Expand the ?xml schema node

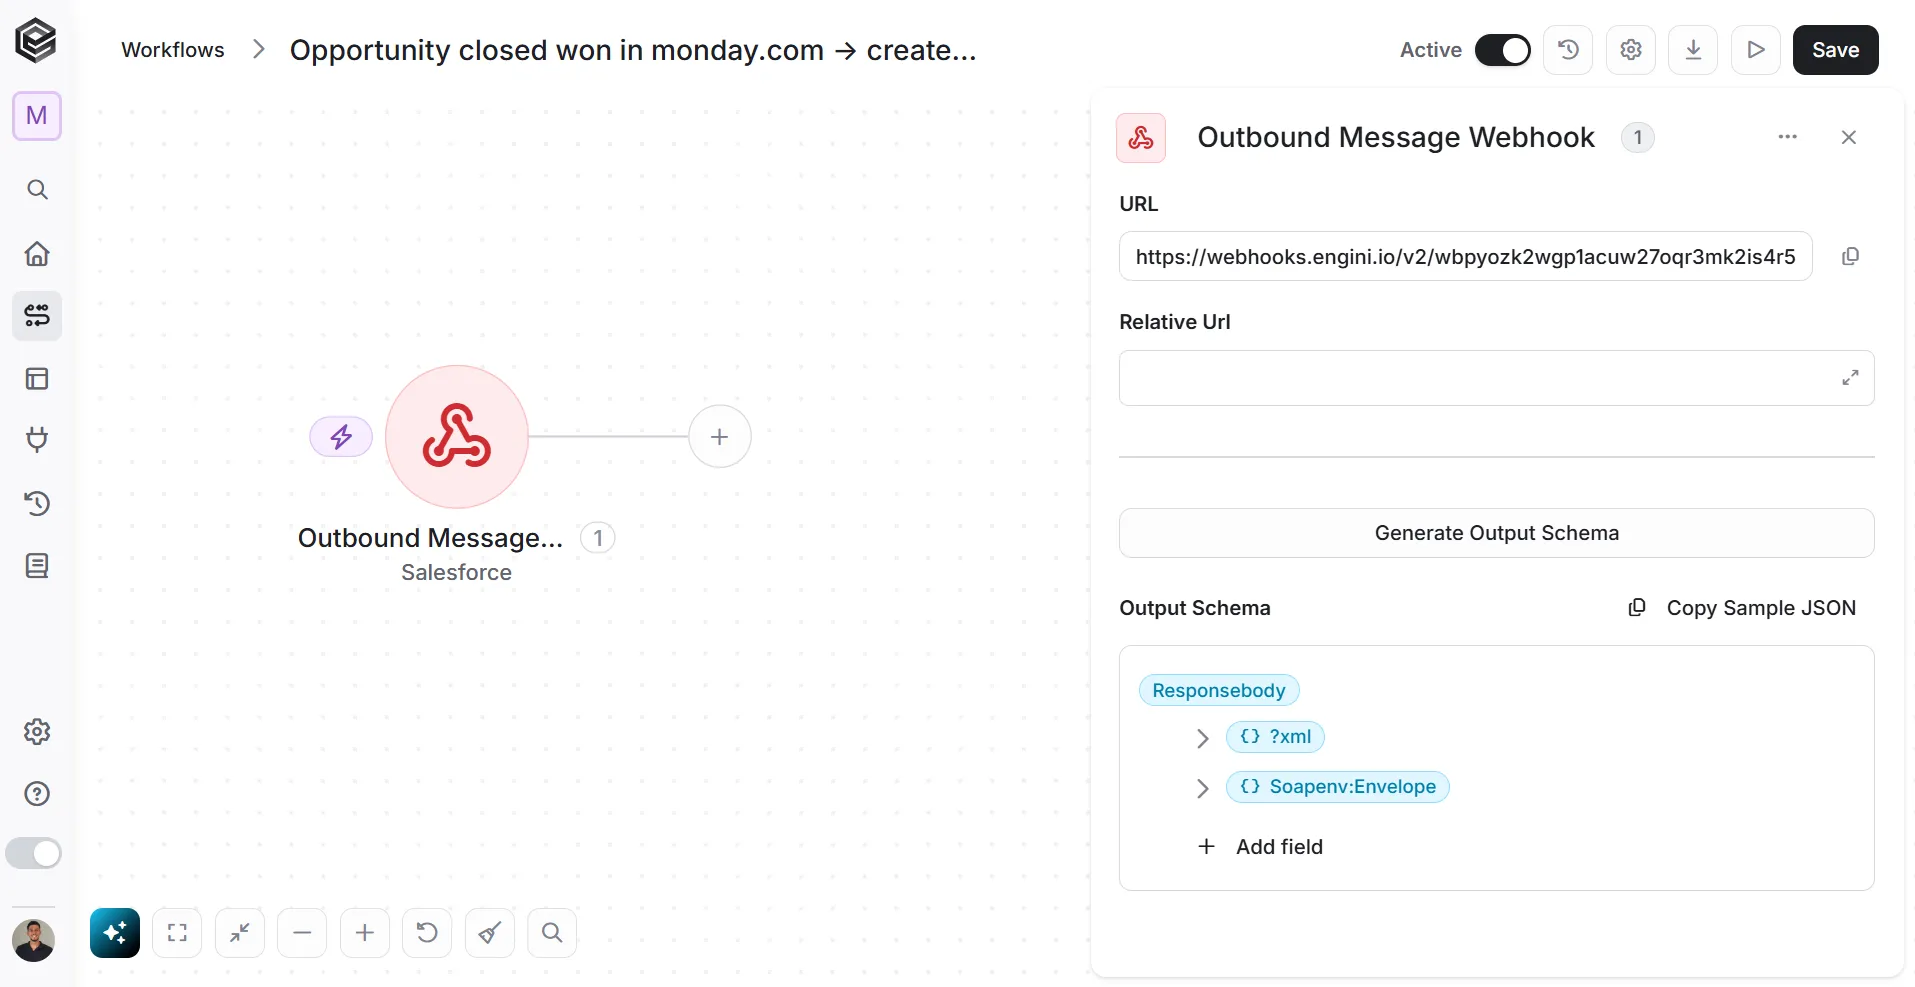(1202, 738)
